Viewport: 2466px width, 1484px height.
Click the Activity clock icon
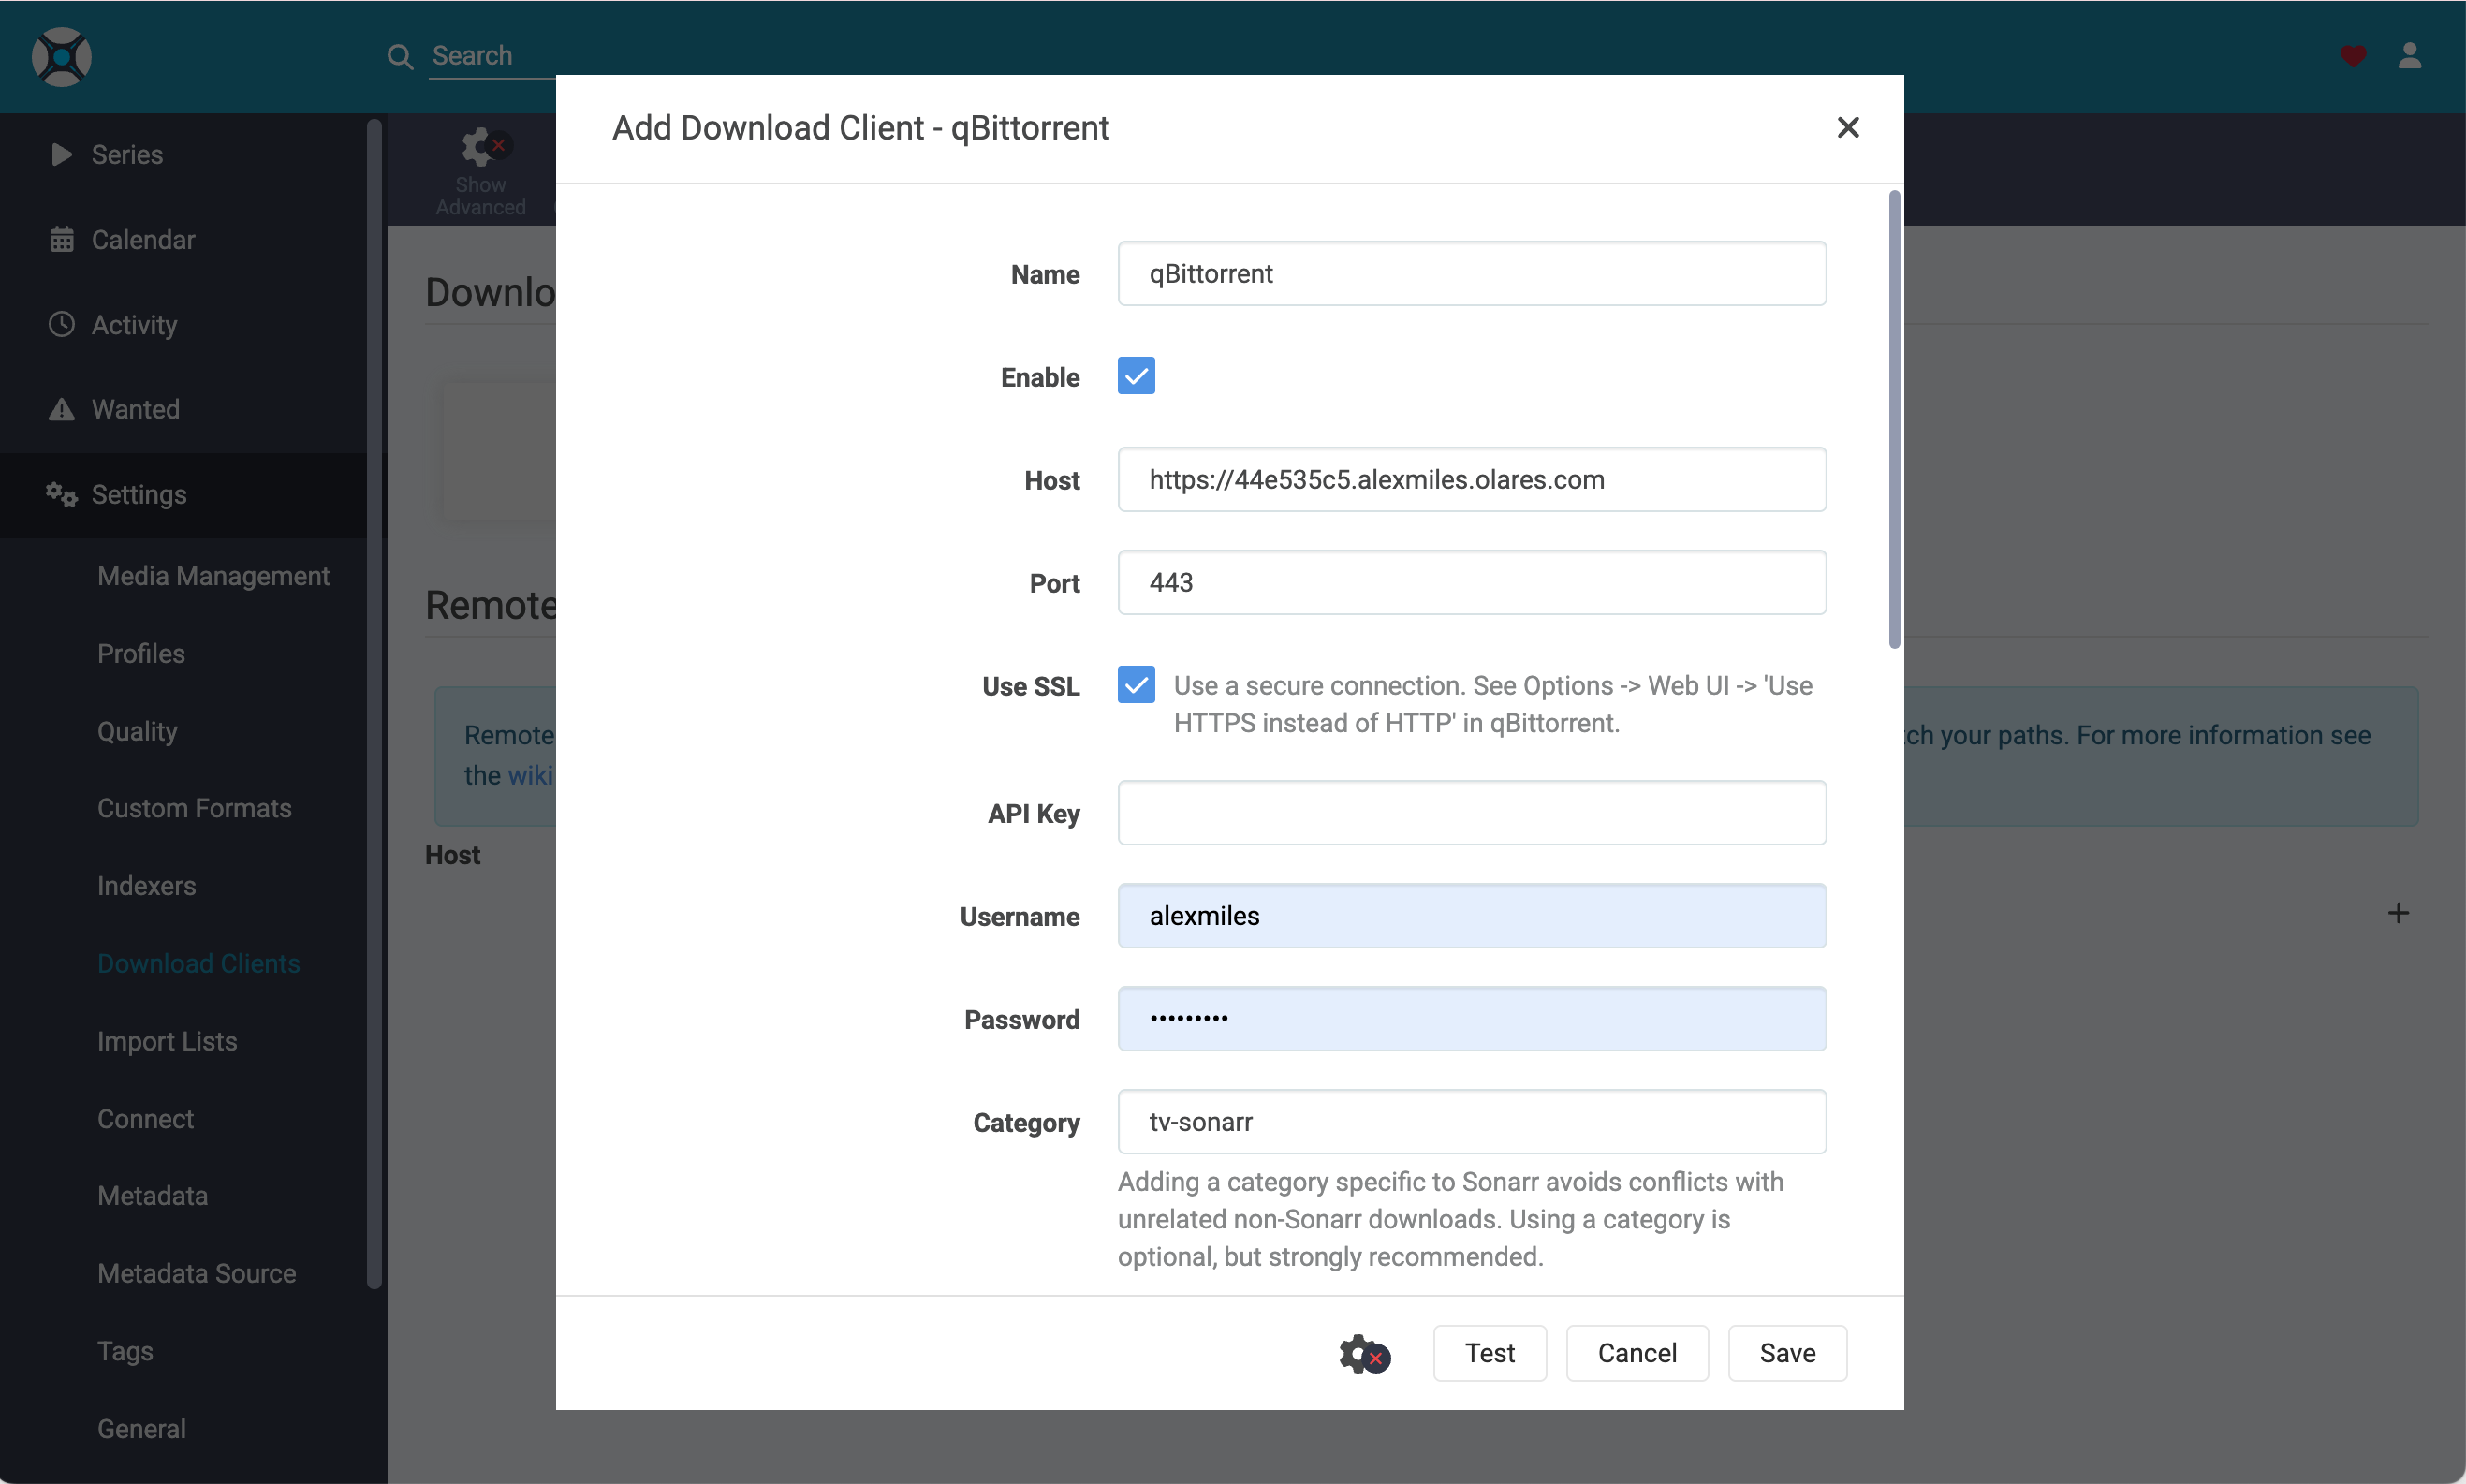tap(62, 324)
